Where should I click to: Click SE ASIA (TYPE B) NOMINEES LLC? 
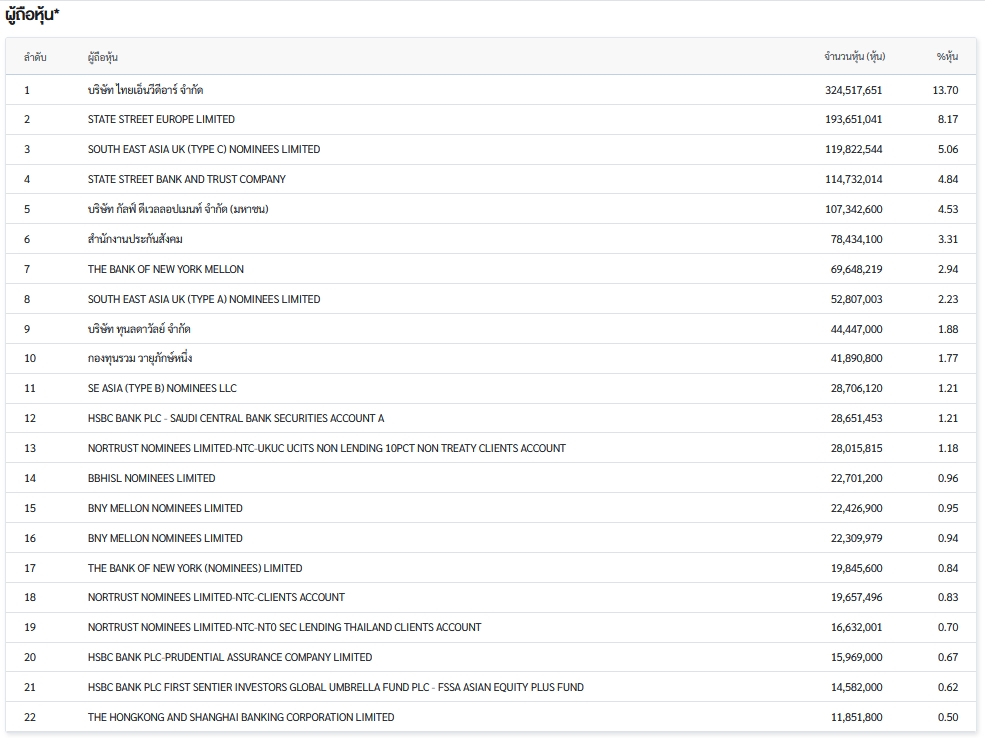pos(162,388)
